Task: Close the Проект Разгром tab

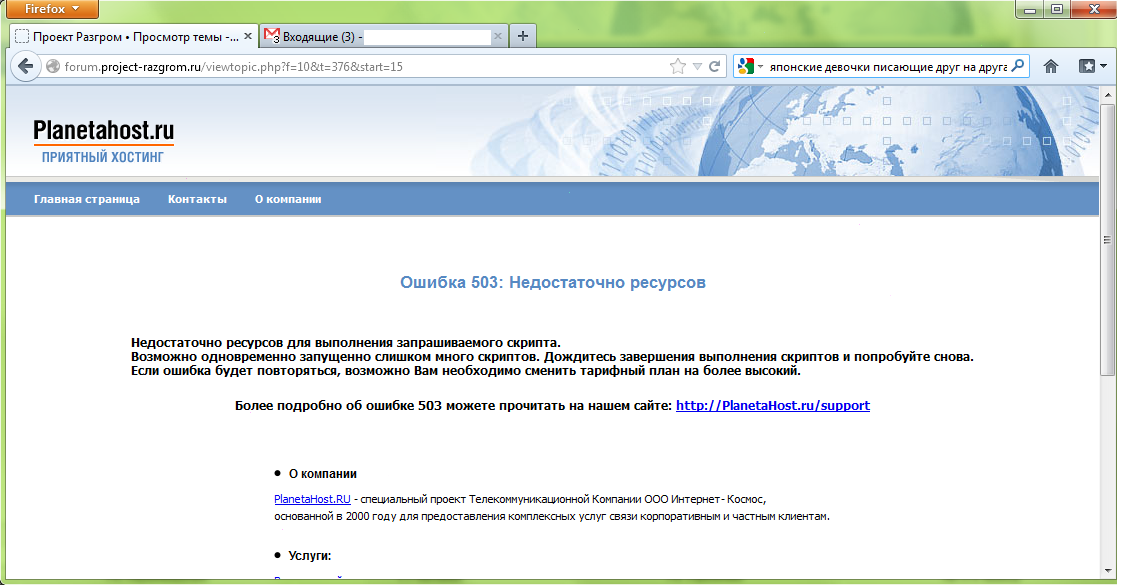Action: (247, 36)
